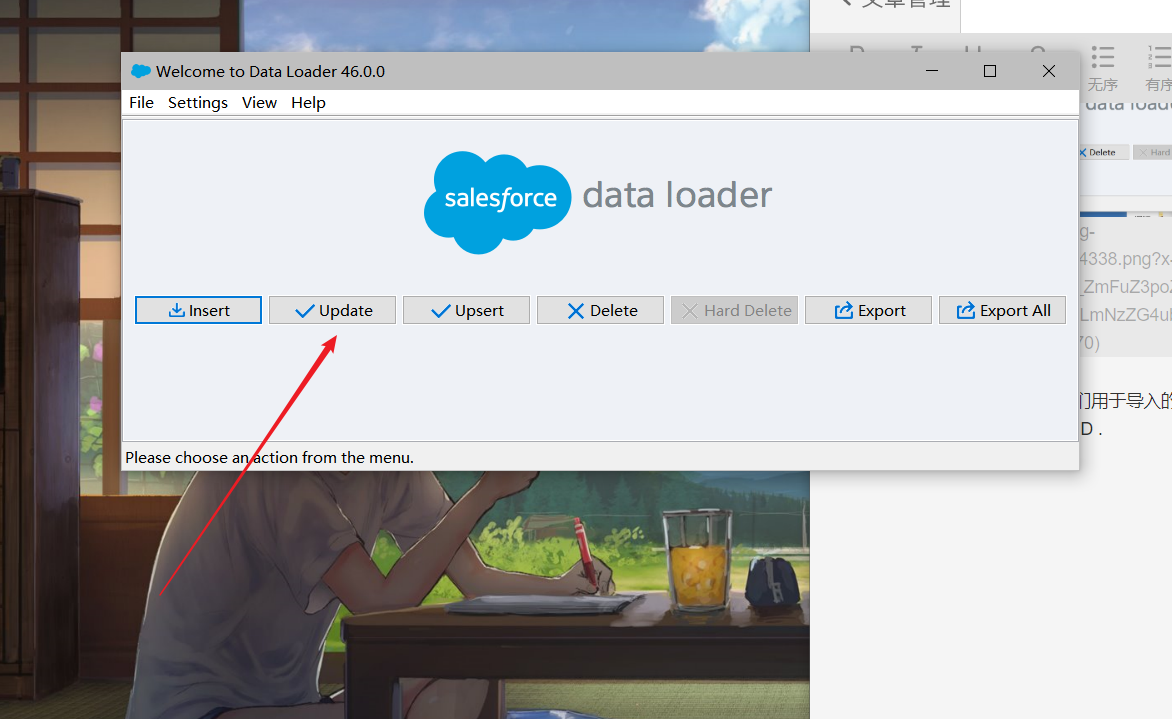Open the Settings menu

pyautogui.click(x=197, y=102)
